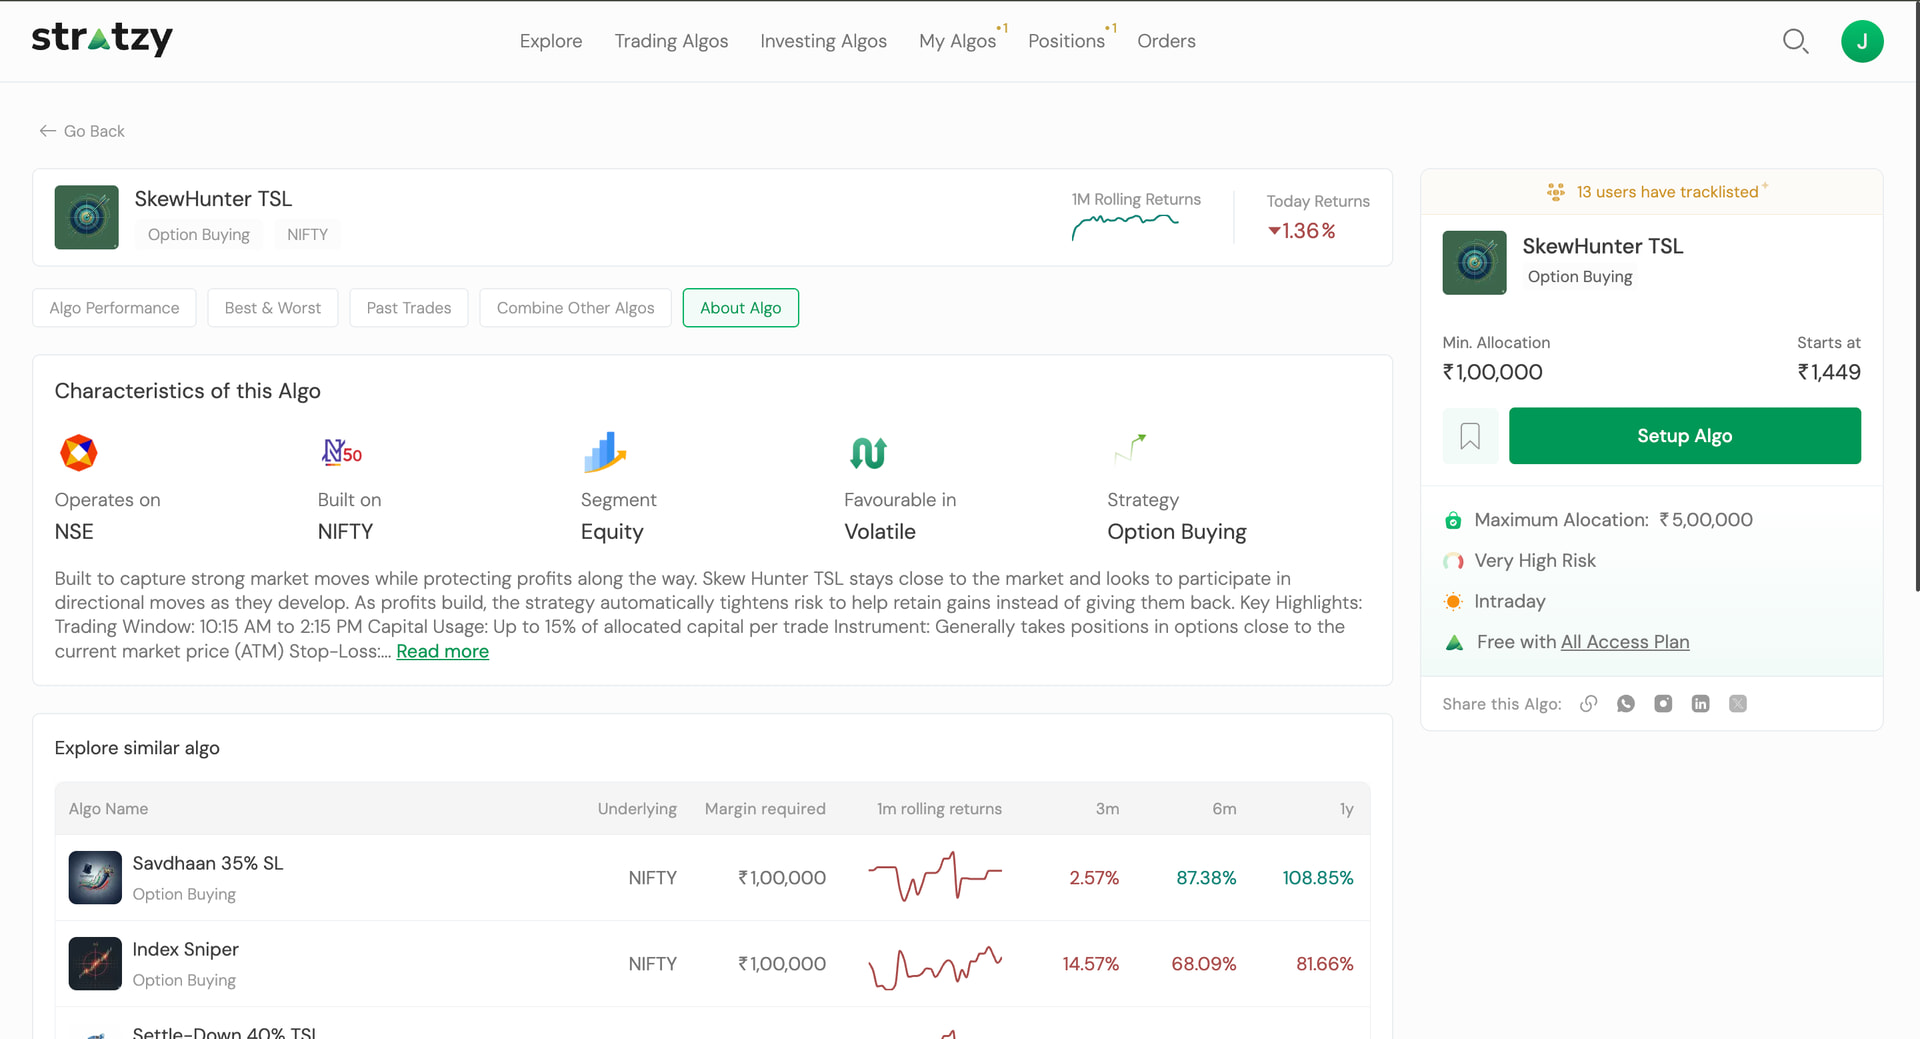Go to My Algos

(957, 41)
